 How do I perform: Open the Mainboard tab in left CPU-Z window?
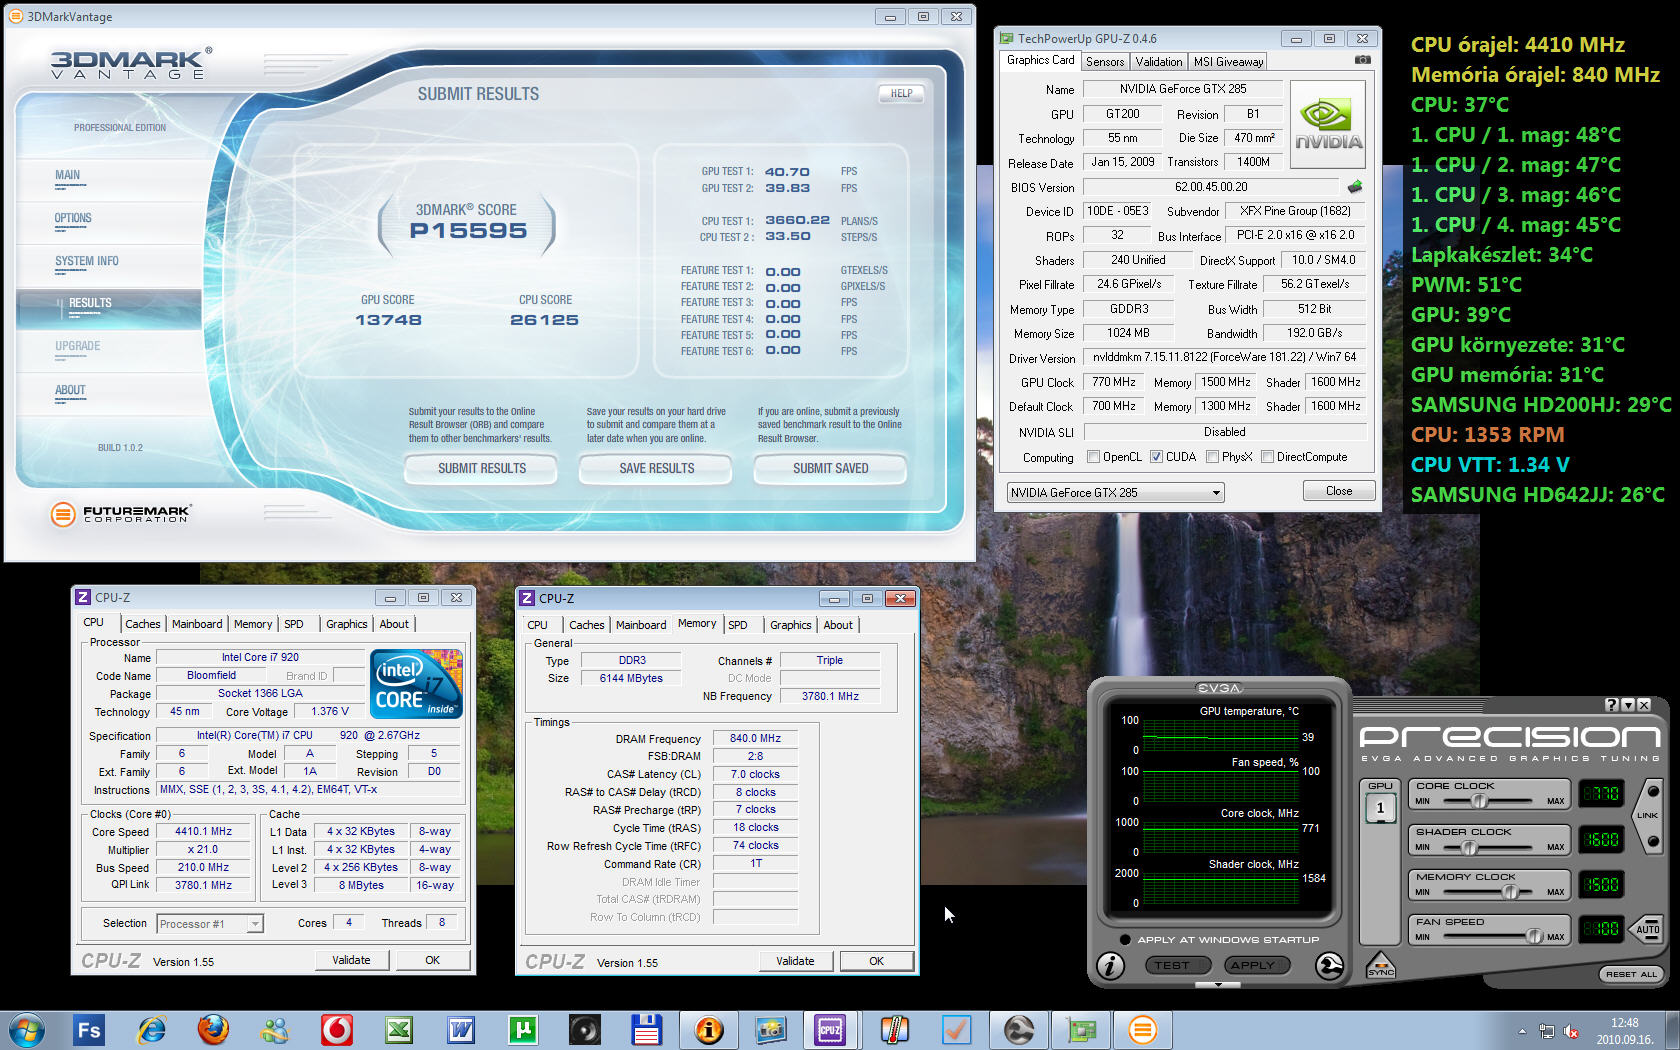(x=197, y=624)
